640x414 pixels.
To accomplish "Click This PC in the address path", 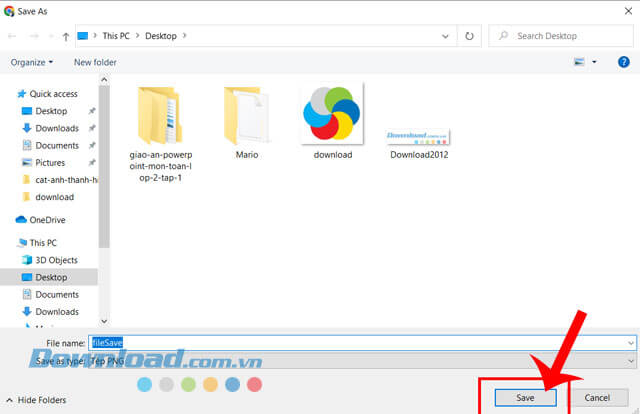I will pyautogui.click(x=116, y=36).
